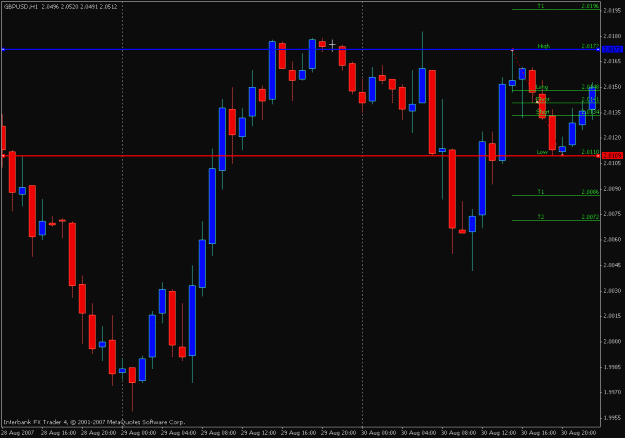625x438 pixels.
Task: Click 2.0060 on the price axis
Action: (x=612, y=240)
